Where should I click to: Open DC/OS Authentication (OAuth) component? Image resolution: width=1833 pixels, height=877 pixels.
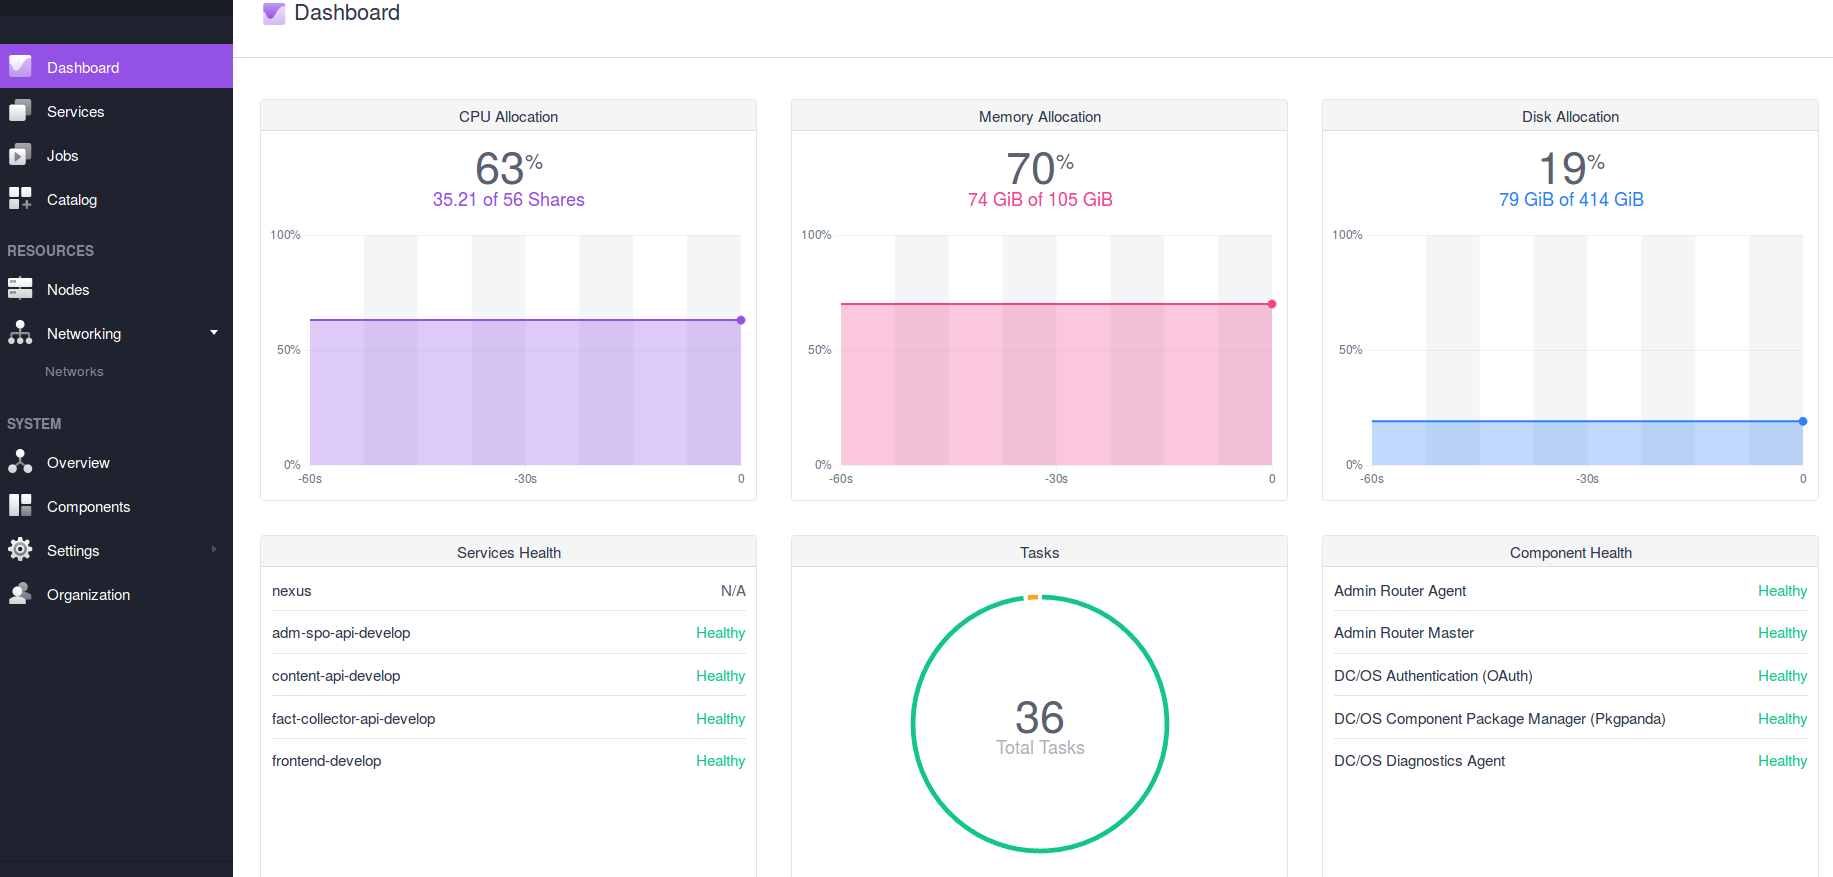pos(1433,676)
